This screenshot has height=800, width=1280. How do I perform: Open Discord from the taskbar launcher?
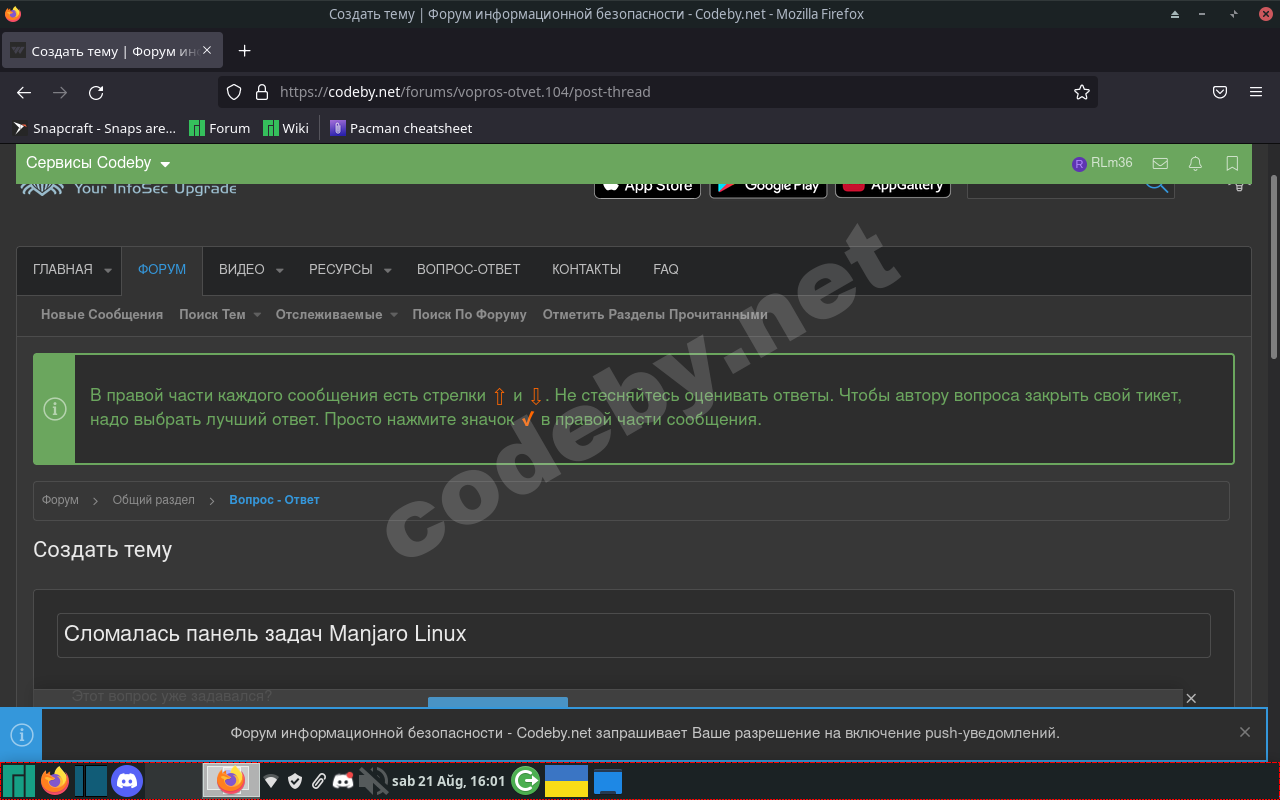click(x=127, y=780)
